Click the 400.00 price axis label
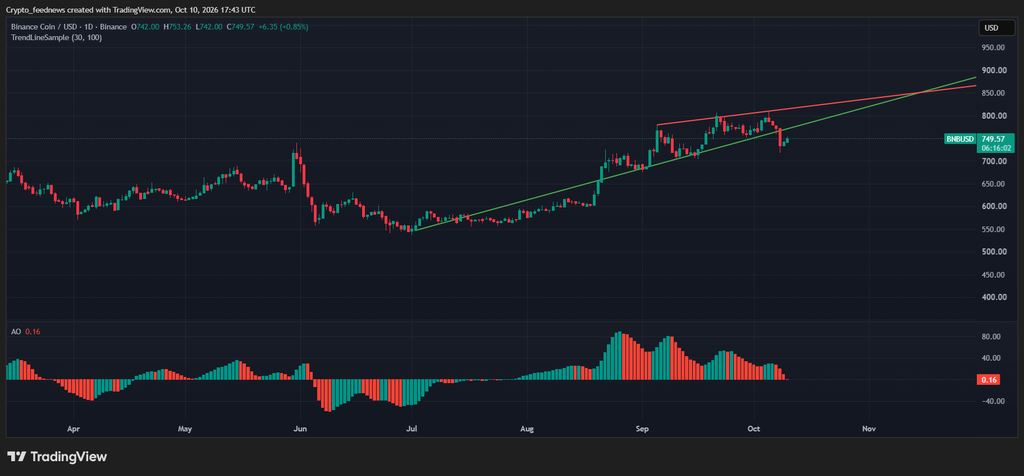The image size is (1024, 476). (x=993, y=297)
